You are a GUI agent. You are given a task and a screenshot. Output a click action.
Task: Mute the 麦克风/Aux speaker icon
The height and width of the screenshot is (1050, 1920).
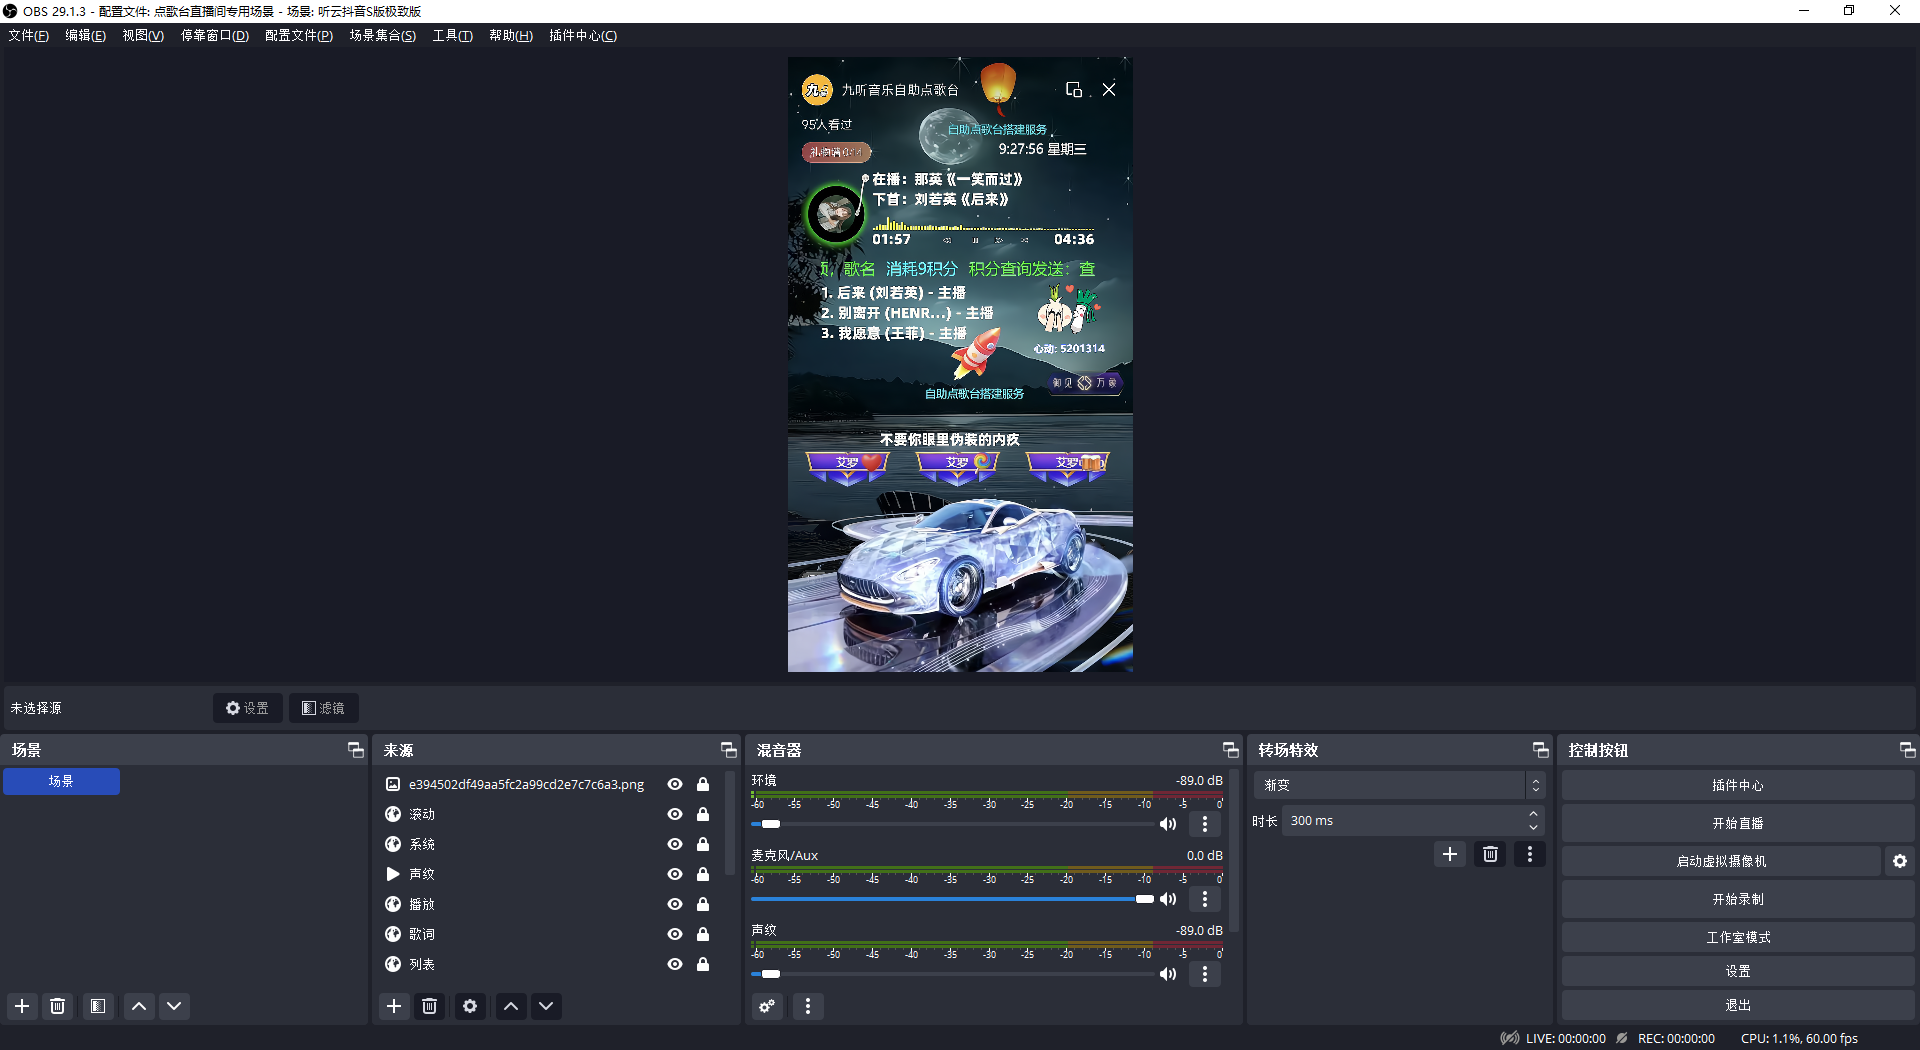[x=1168, y=899]
